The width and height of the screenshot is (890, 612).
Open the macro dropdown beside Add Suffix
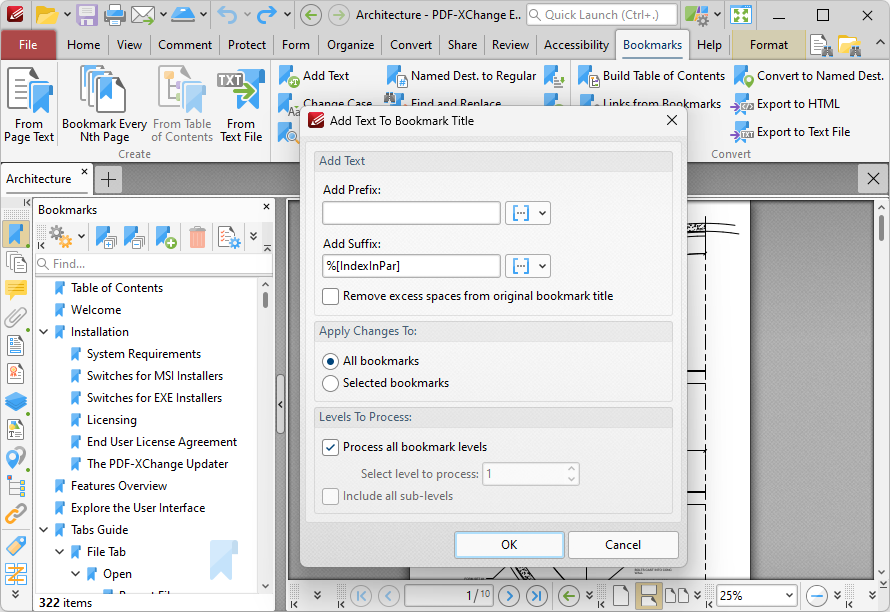click(529, 266)
